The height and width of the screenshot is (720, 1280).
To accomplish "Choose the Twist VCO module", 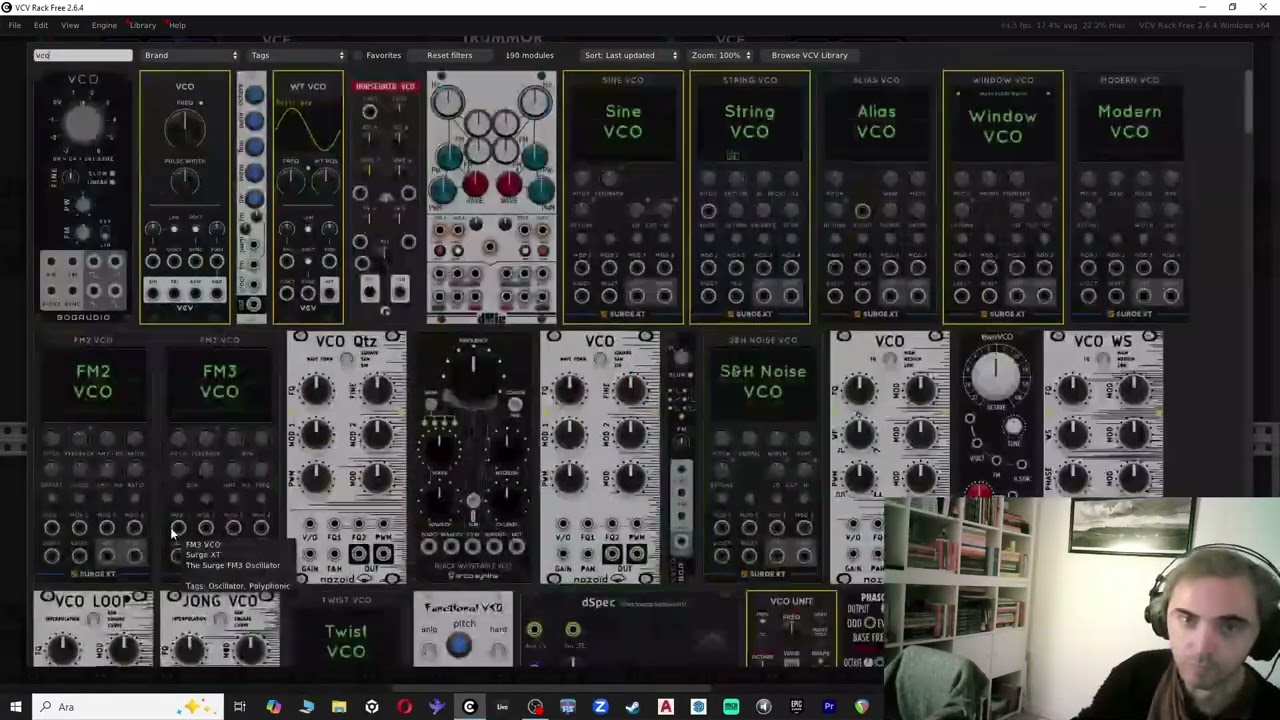I will pyautogui.click(x=346, y=629).
